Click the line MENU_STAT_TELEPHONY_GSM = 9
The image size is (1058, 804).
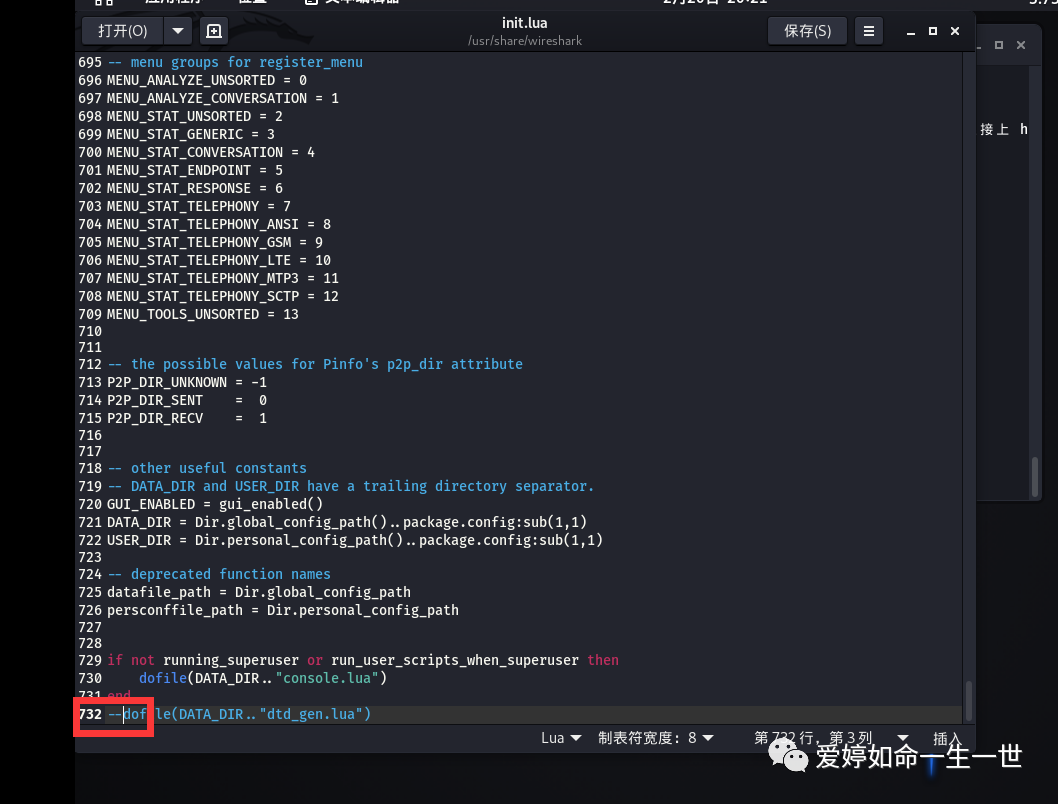coord(215,242)
